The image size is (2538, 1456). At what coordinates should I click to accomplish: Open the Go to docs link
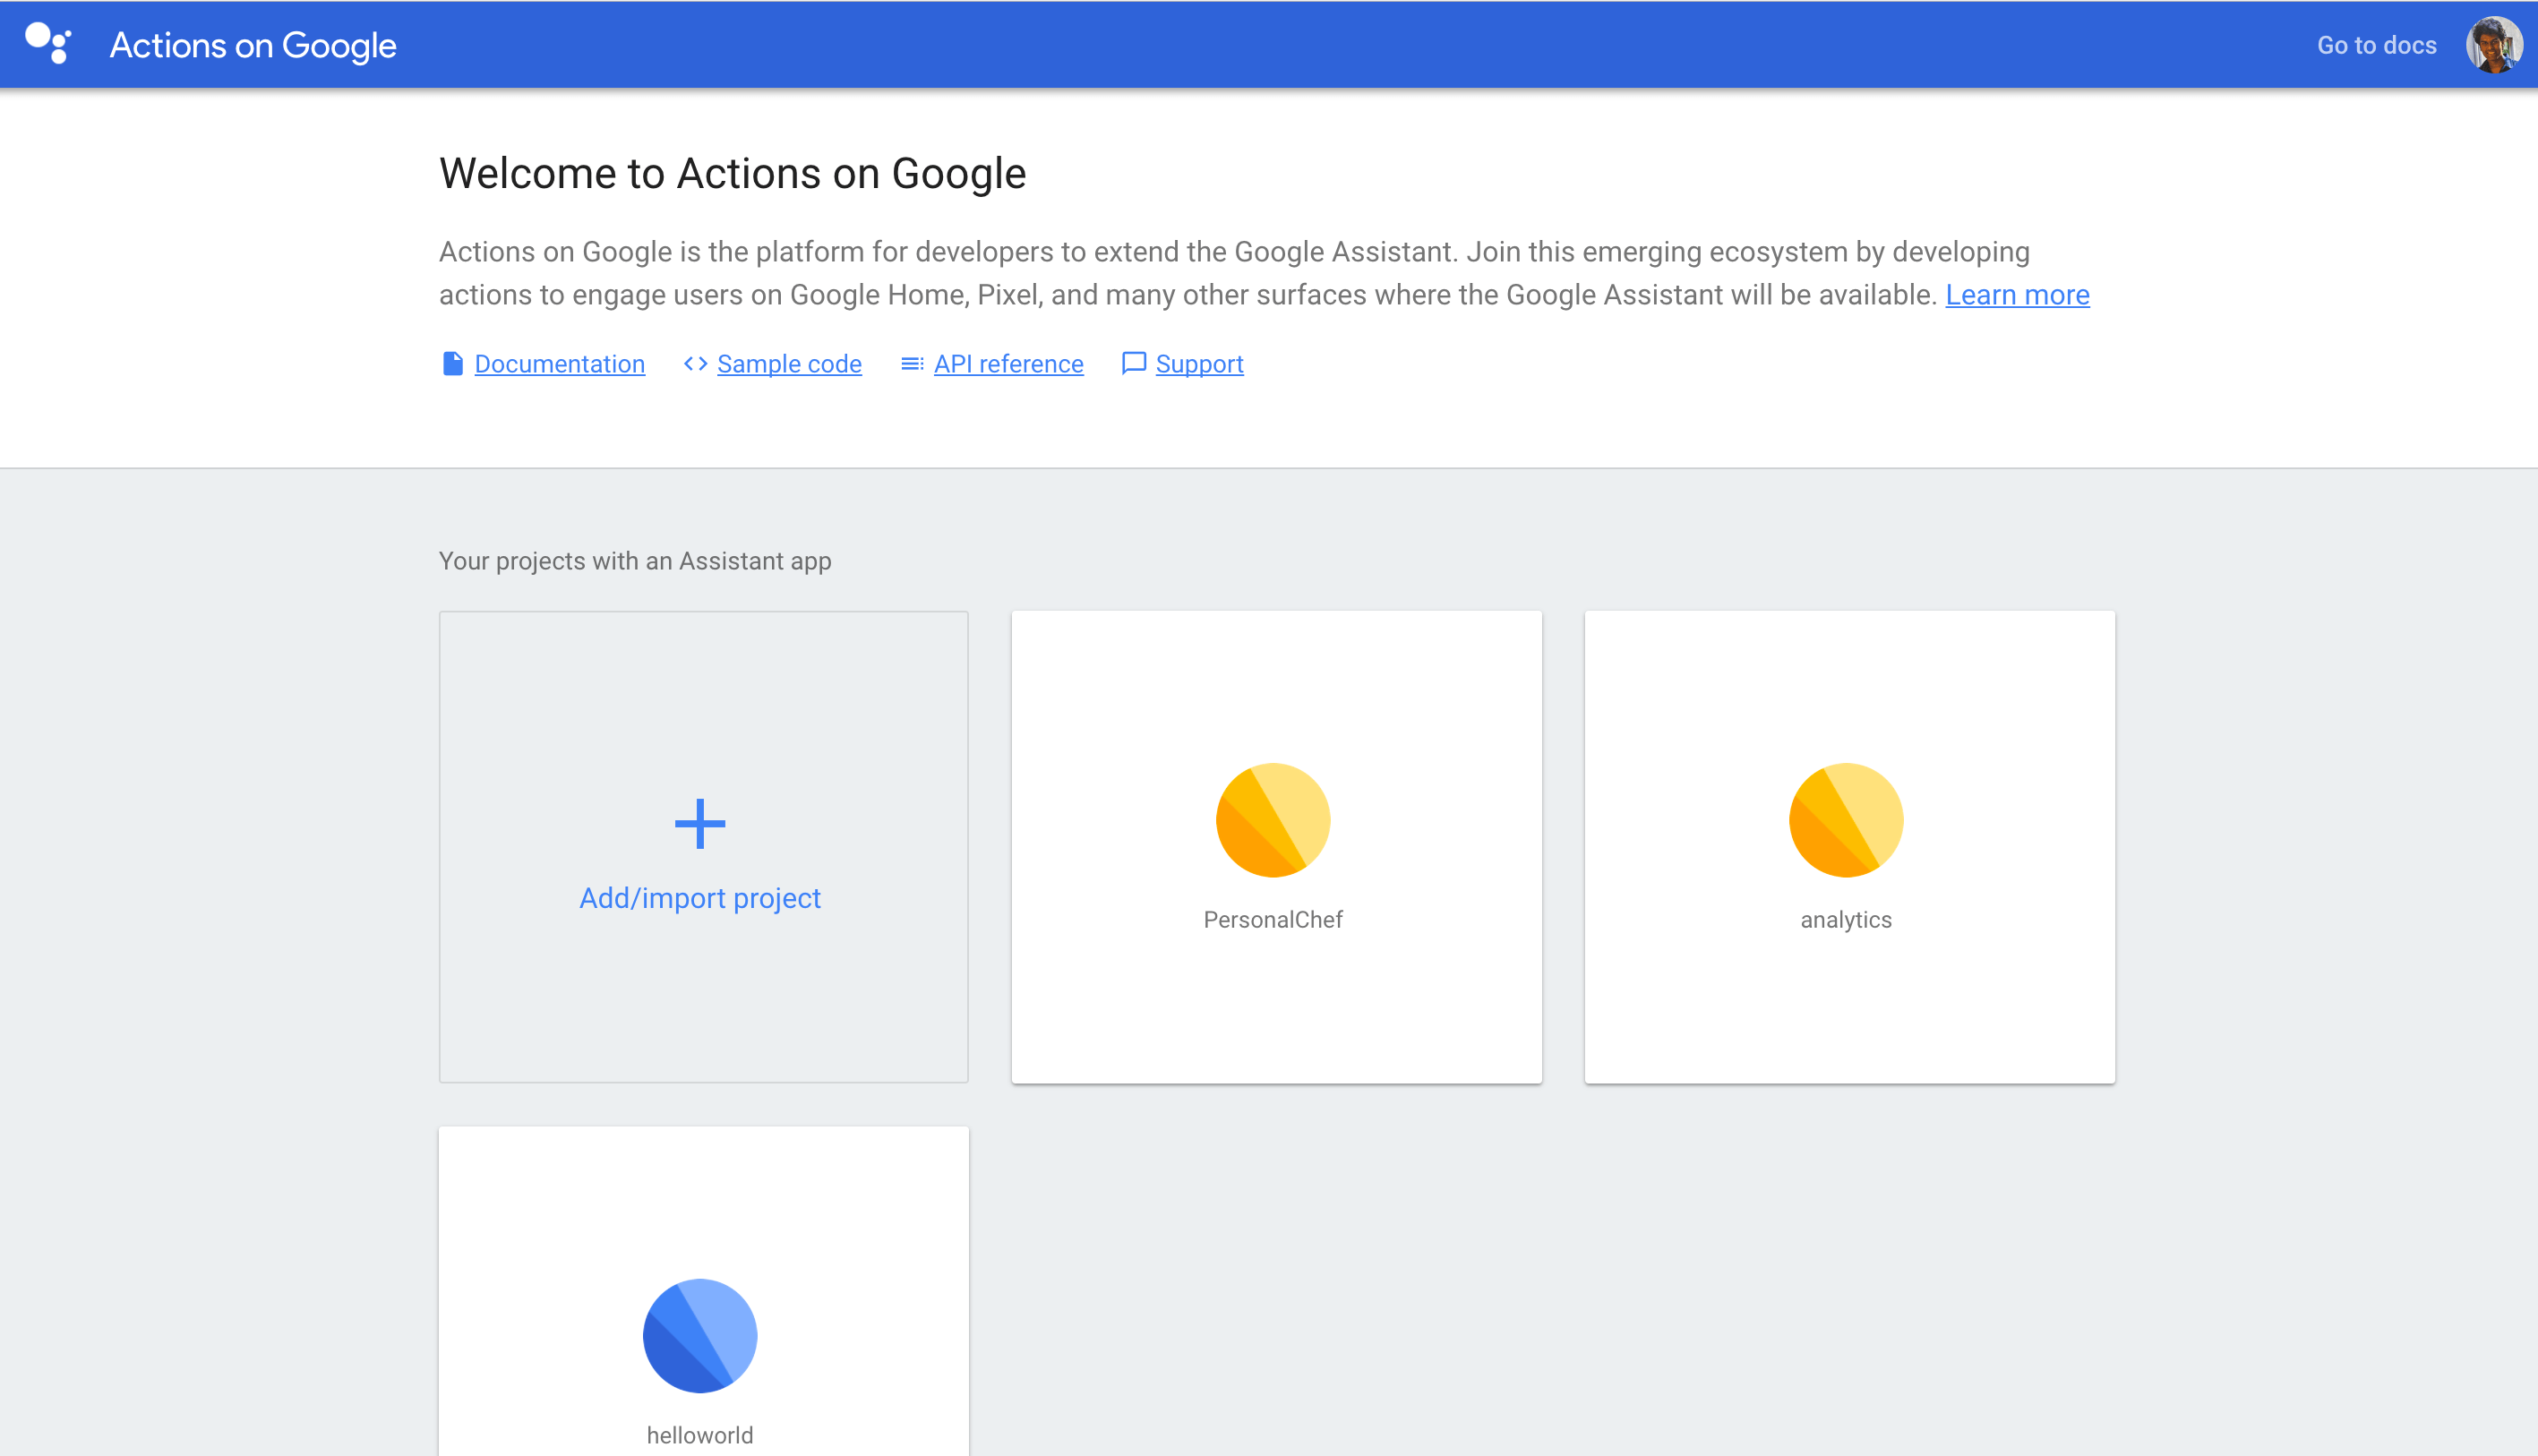(2376, 45)
